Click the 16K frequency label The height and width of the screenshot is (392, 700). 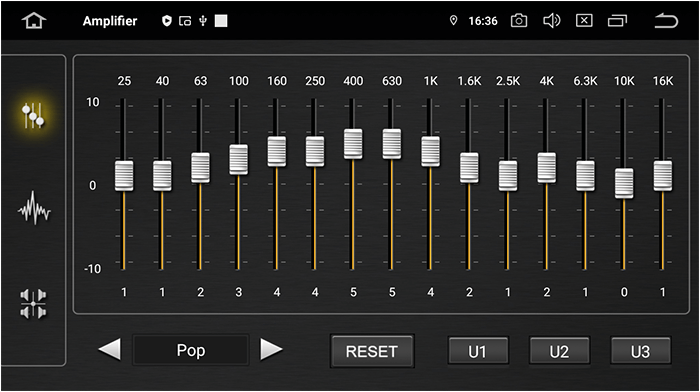pos(662,81)
